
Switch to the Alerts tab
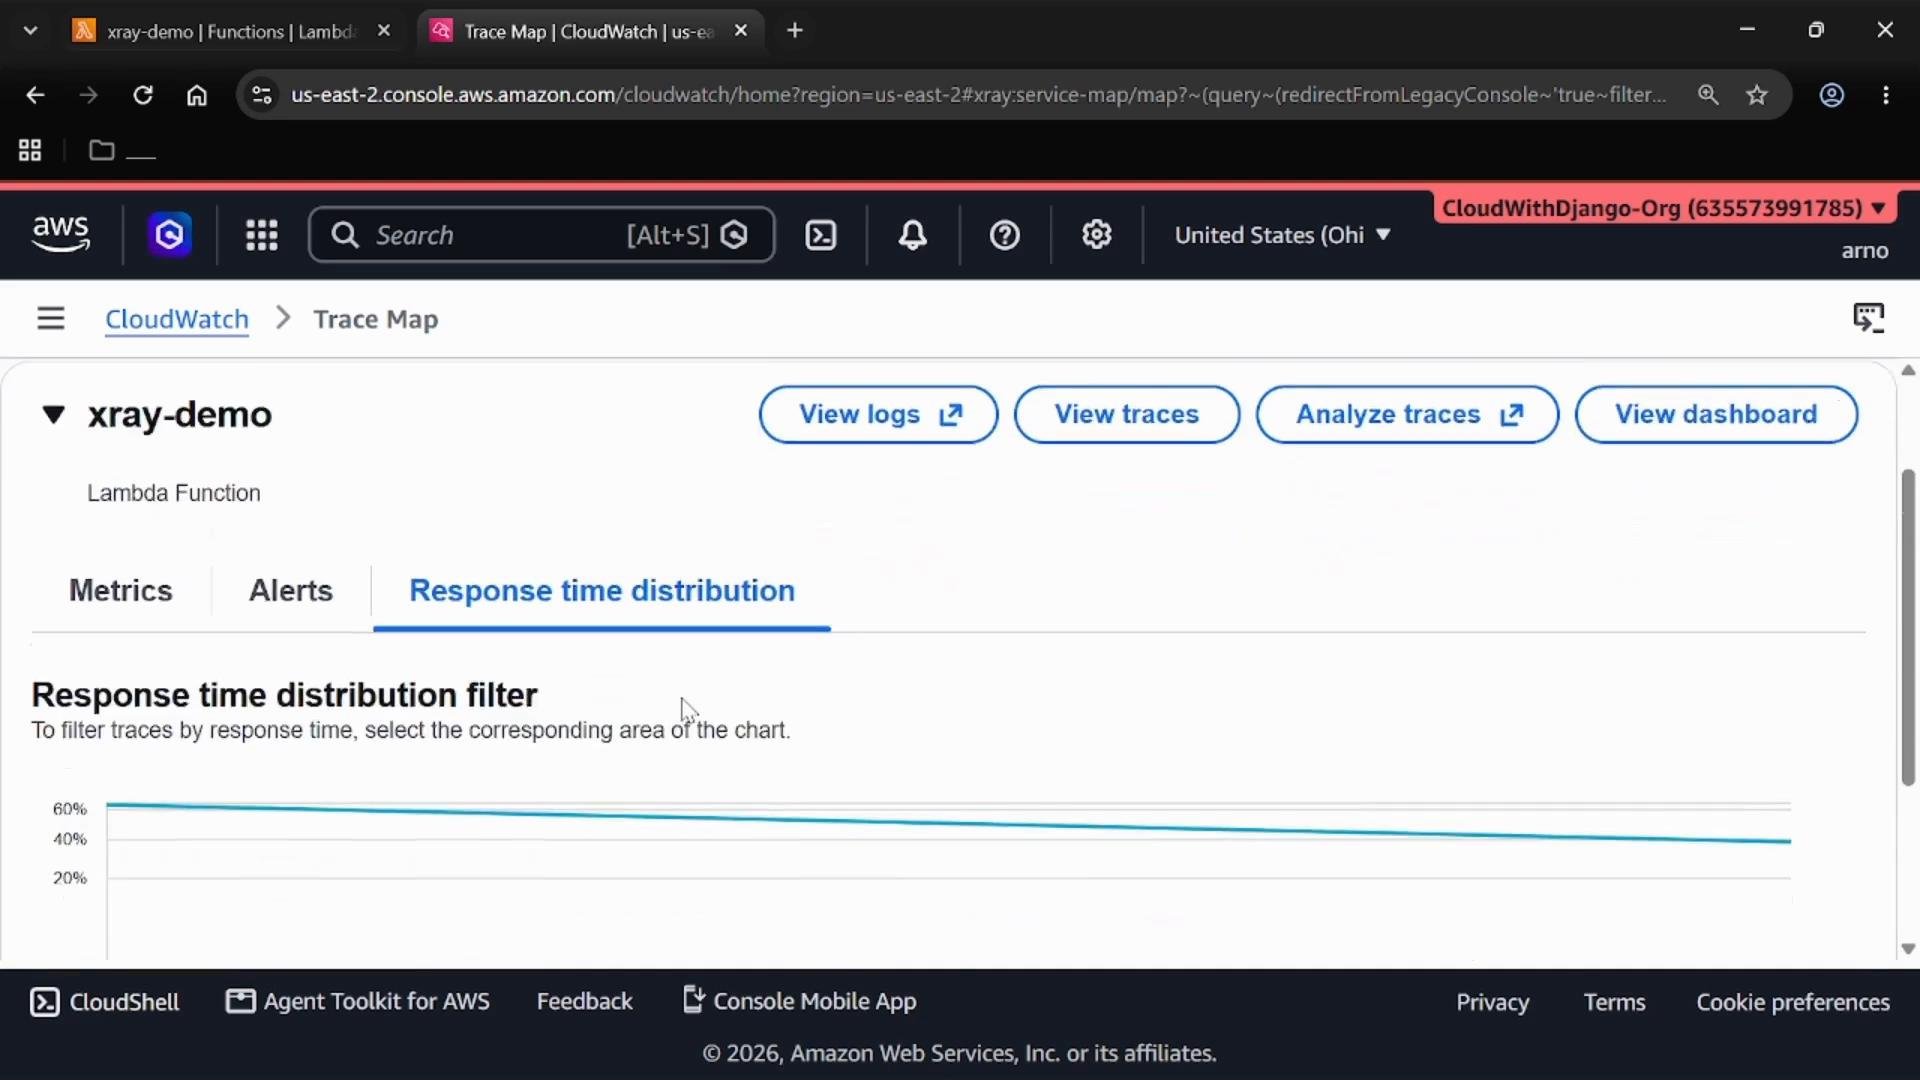[291, 591]
